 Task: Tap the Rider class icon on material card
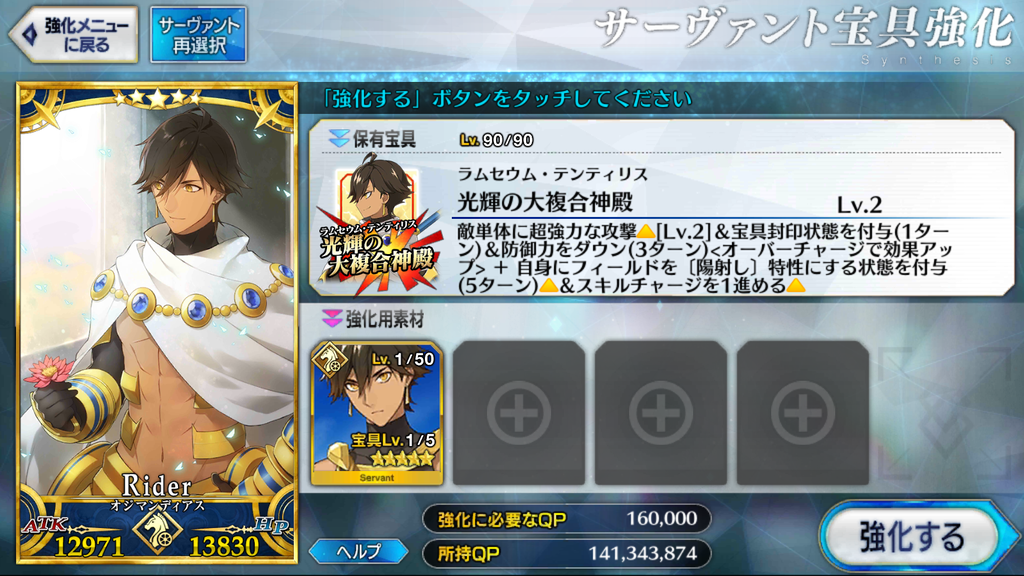(329, 360)
